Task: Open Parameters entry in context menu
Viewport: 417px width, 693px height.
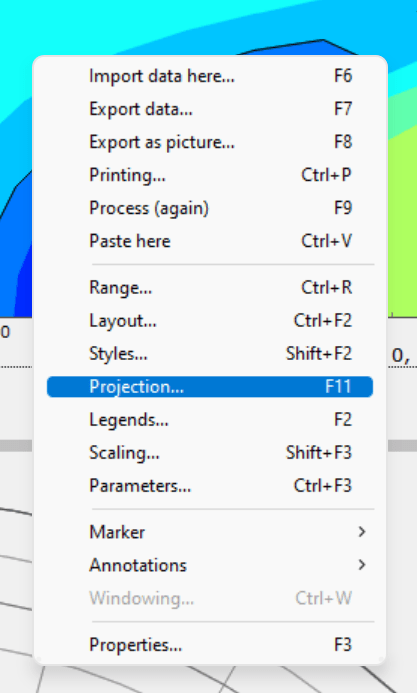Action: tap(210, 486)
